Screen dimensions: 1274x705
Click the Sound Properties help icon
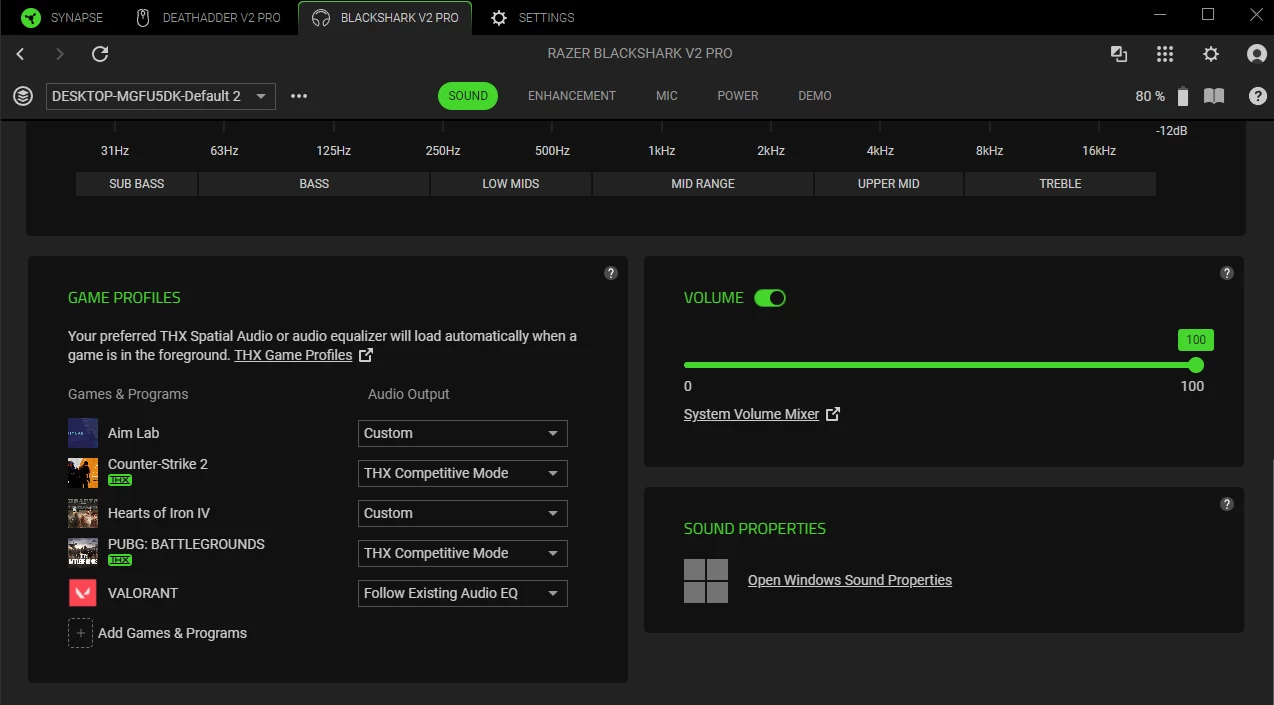click(x=1227, y=504)
